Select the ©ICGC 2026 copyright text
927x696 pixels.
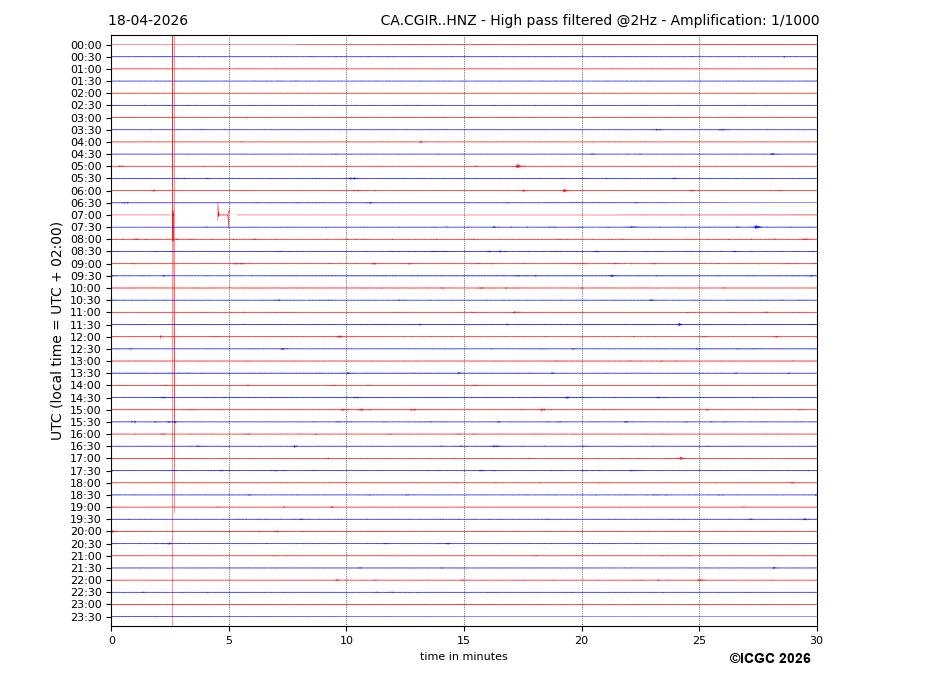tap(769, 659)
